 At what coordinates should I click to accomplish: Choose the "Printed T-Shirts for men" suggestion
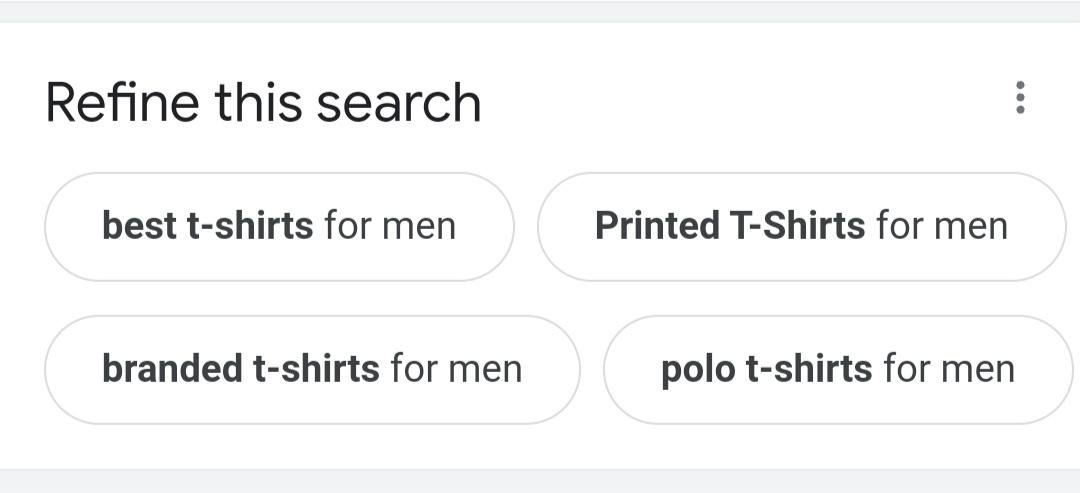801,226
